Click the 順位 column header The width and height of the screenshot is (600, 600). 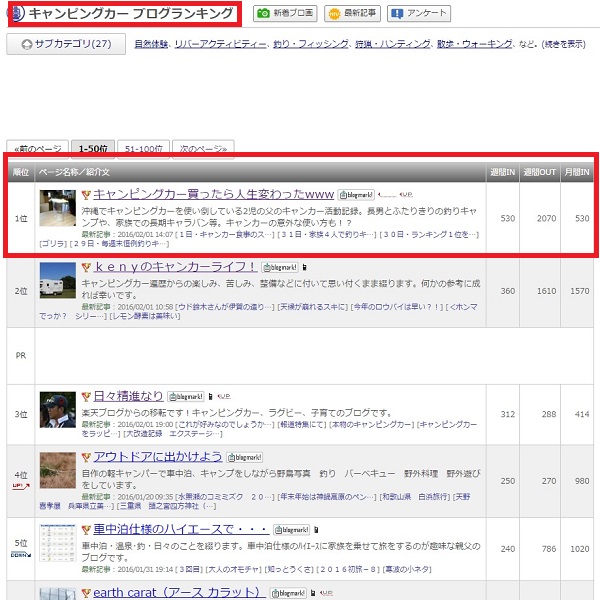point(21,172)
